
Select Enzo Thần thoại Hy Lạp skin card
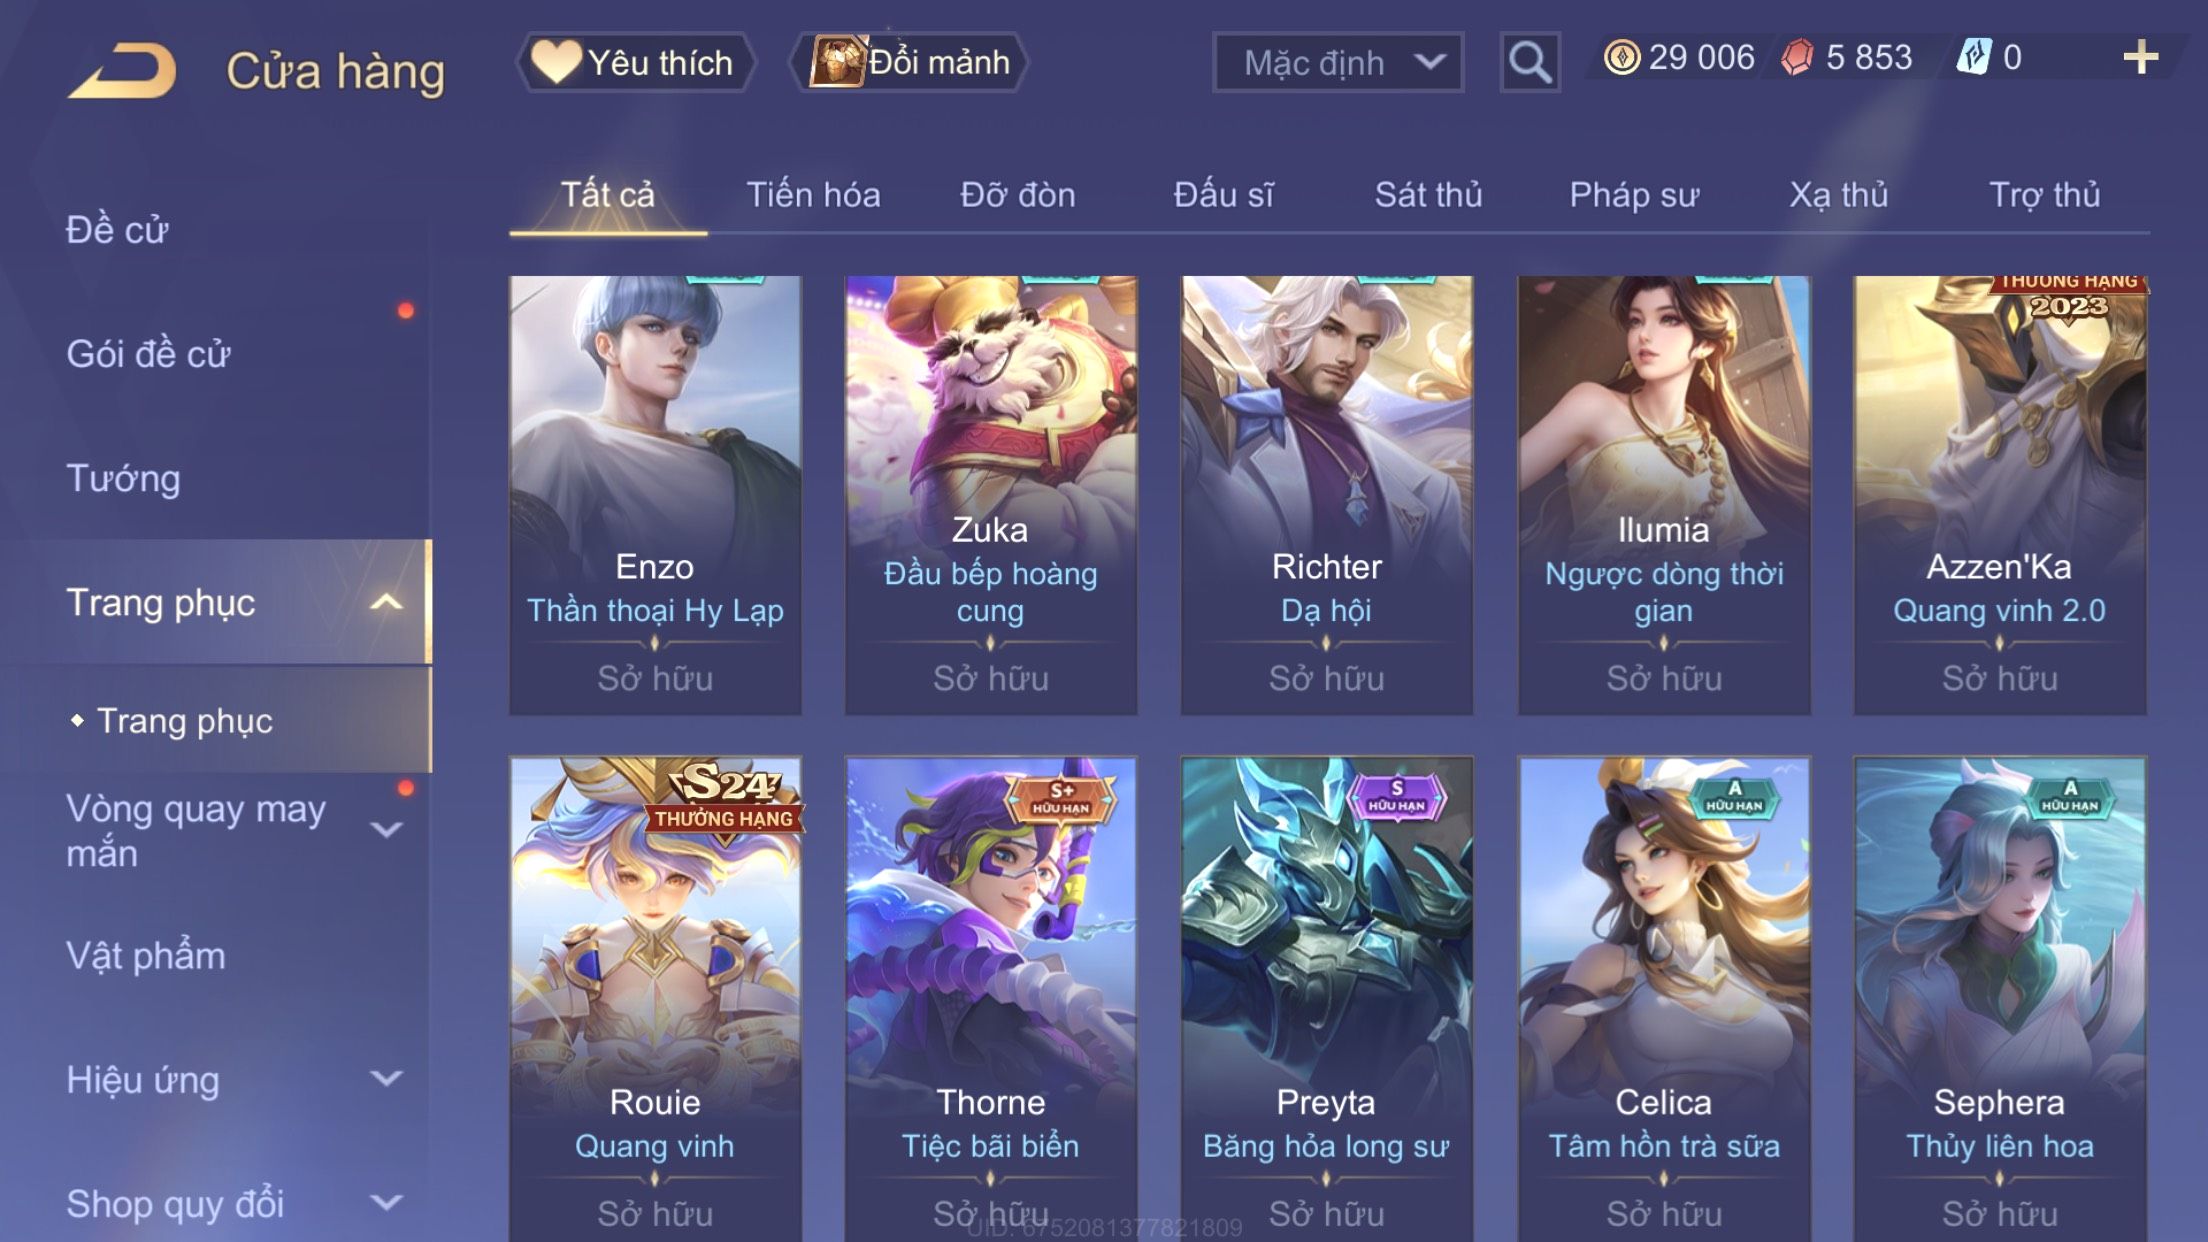pos(655,495)
